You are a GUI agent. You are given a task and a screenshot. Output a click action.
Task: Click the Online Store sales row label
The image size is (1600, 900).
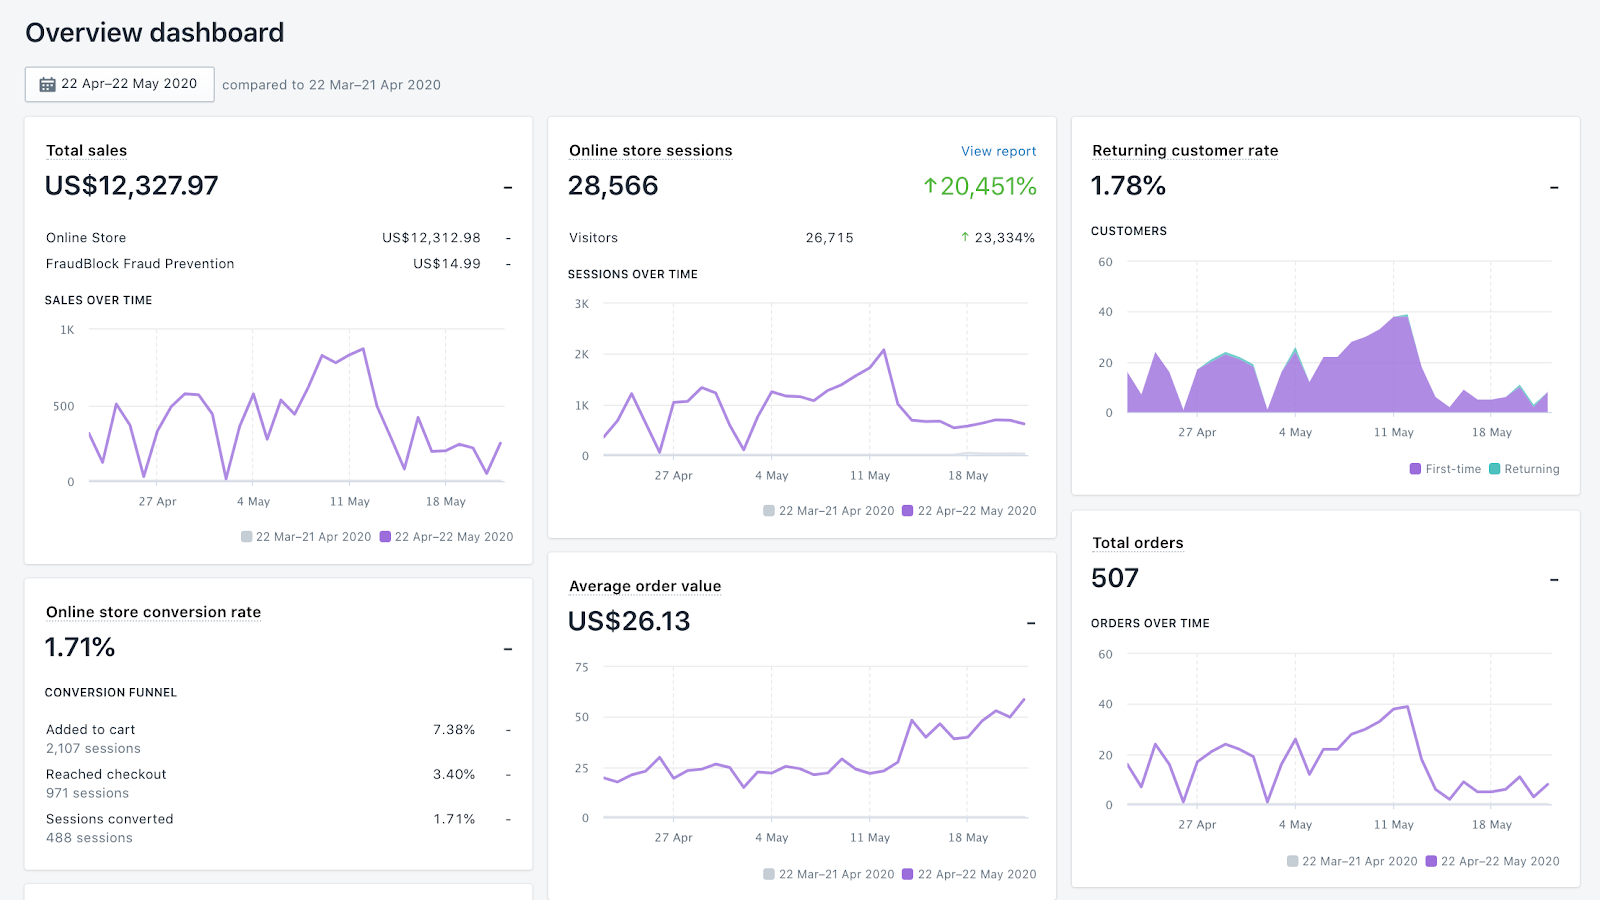(x=86, y=238)
